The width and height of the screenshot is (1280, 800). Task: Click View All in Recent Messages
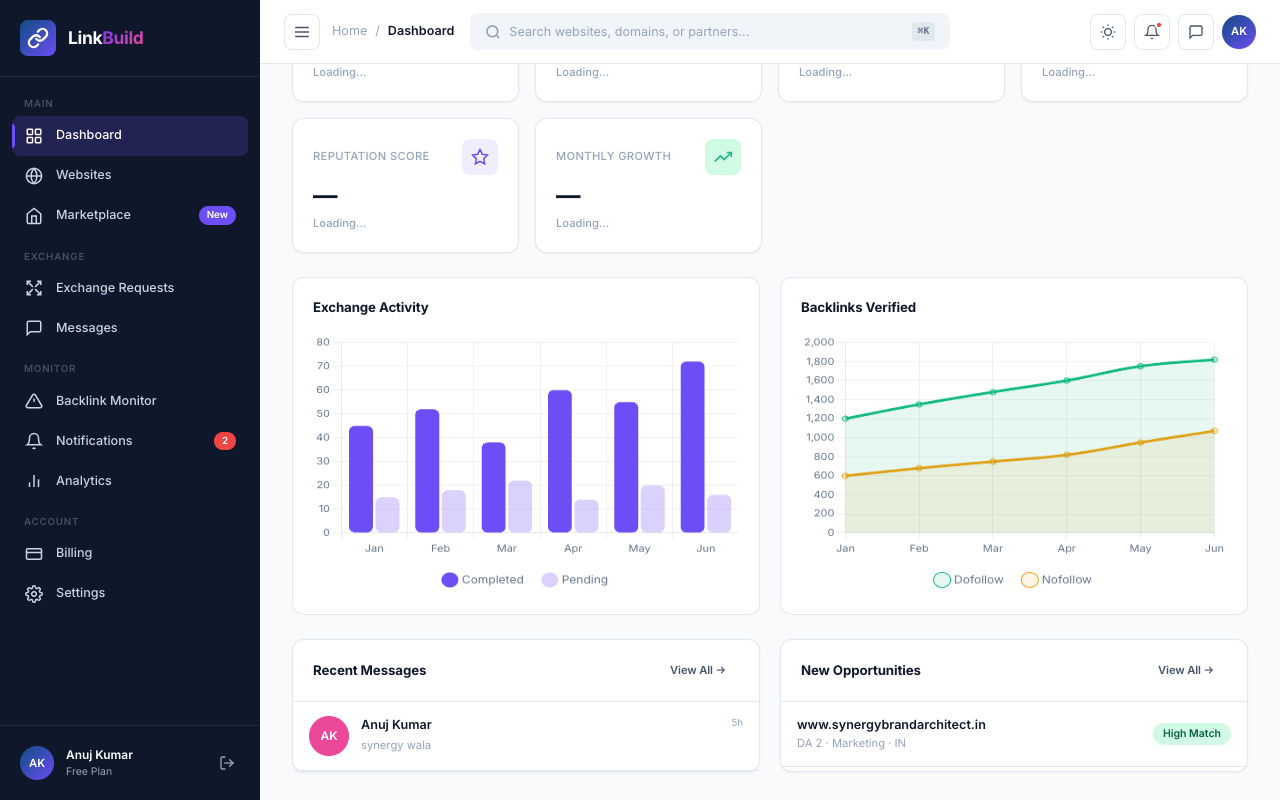point(698,670)
